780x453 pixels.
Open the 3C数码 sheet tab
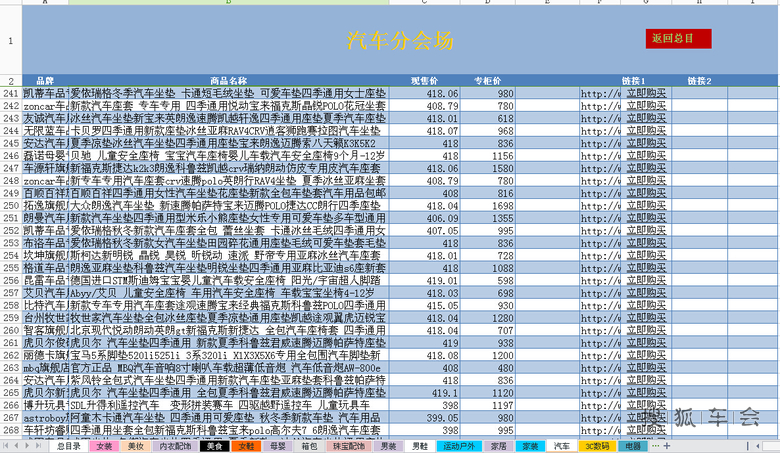[x=597, y=446]
